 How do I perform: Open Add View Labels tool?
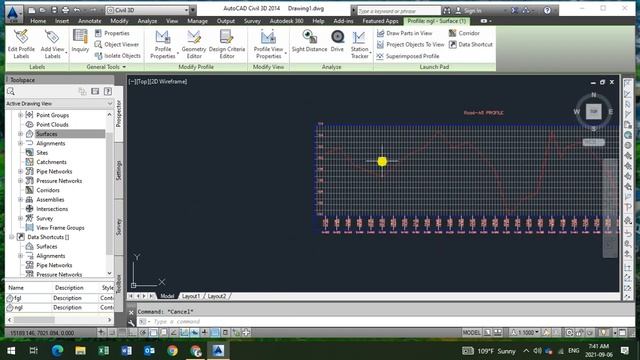53,44
